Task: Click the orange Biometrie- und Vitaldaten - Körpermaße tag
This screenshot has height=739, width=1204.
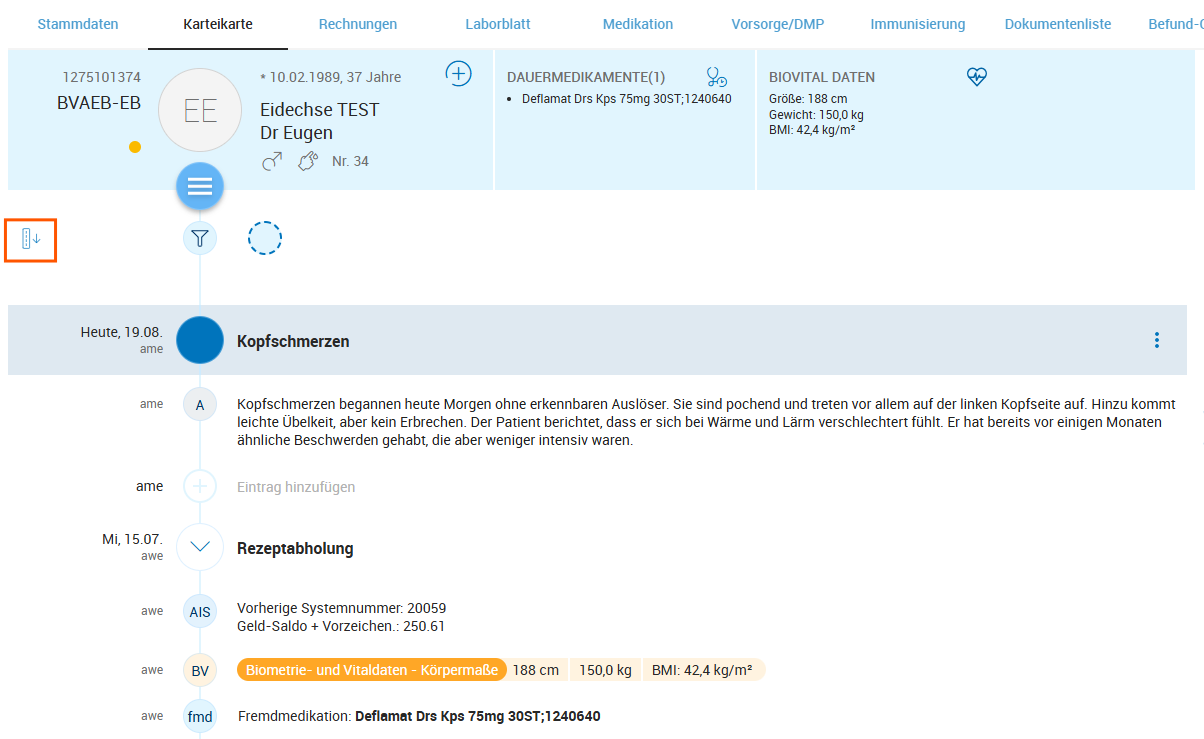Action: tap(372, 670)
